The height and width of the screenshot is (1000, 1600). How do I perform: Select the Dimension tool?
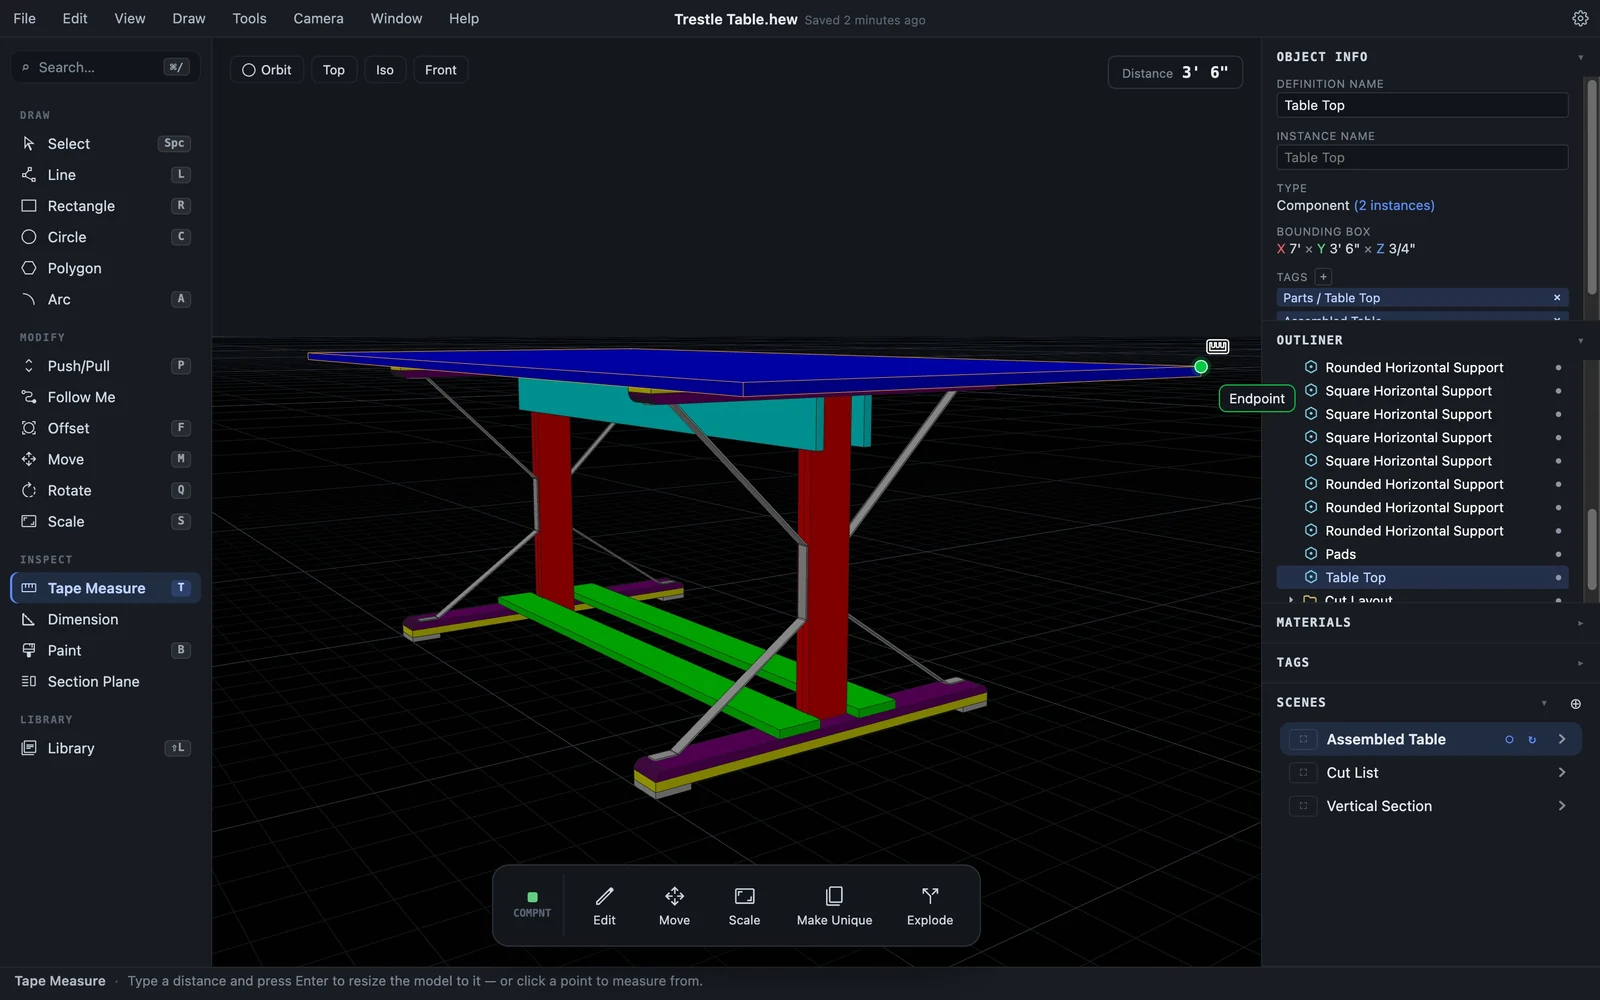point(105,619)
